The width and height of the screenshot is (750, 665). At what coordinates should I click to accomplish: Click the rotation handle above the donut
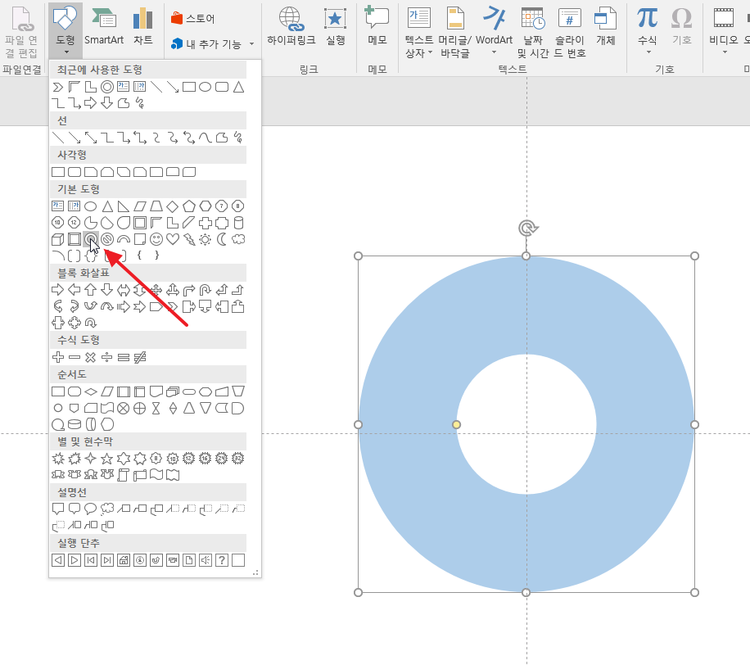coord(528,228)
